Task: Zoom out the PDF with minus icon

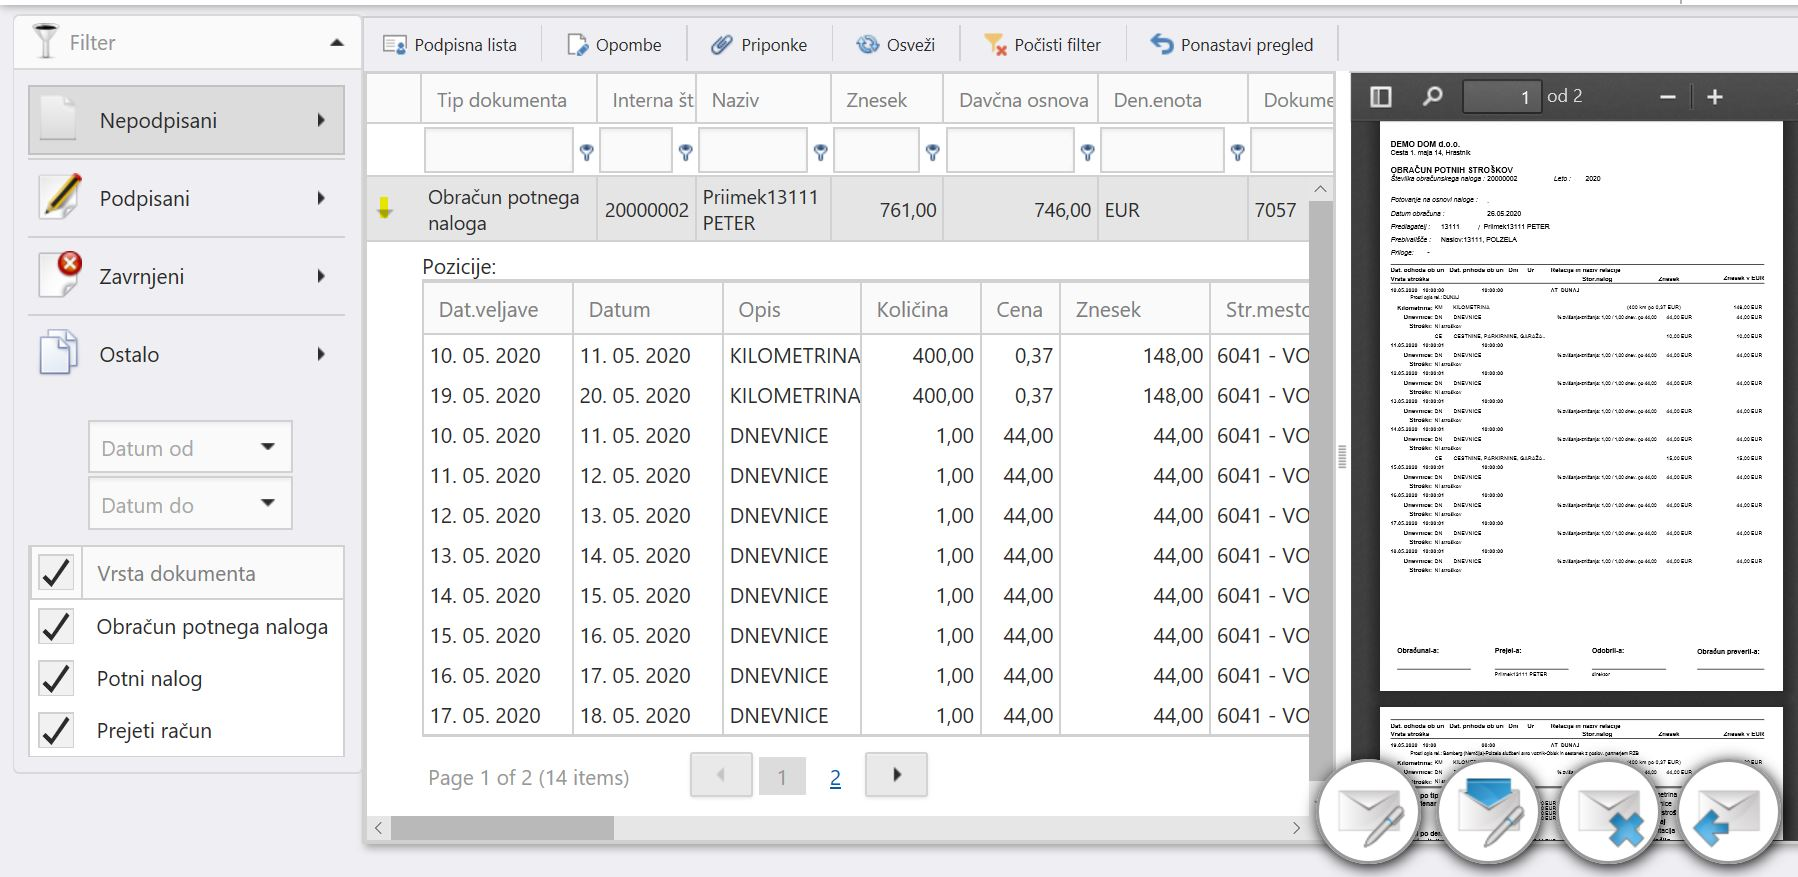Action: (1667, 97)
